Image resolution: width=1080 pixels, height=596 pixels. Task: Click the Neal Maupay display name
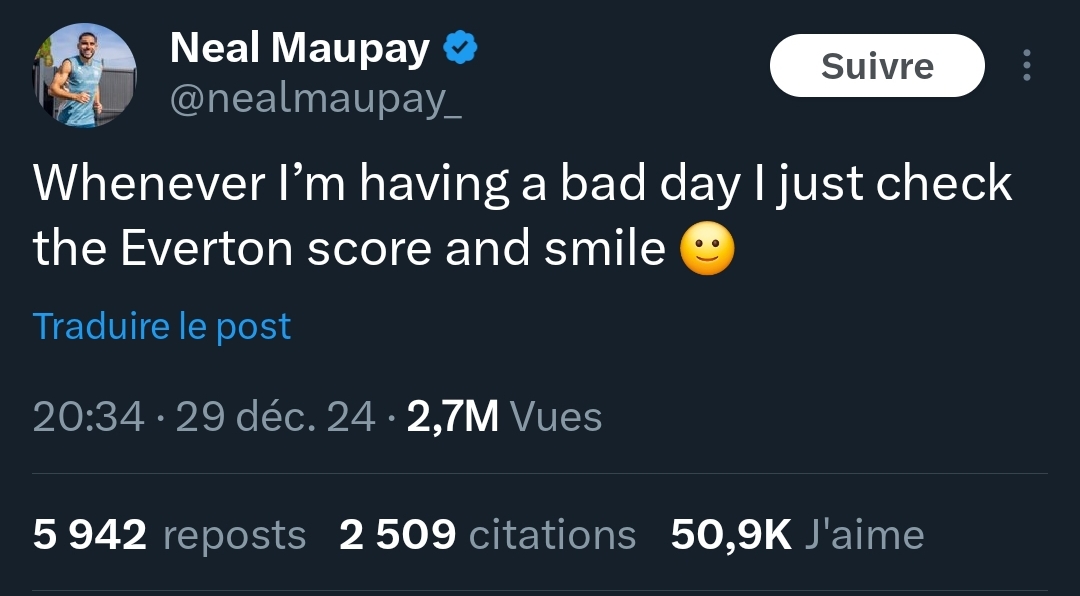[x=300, y=48]
